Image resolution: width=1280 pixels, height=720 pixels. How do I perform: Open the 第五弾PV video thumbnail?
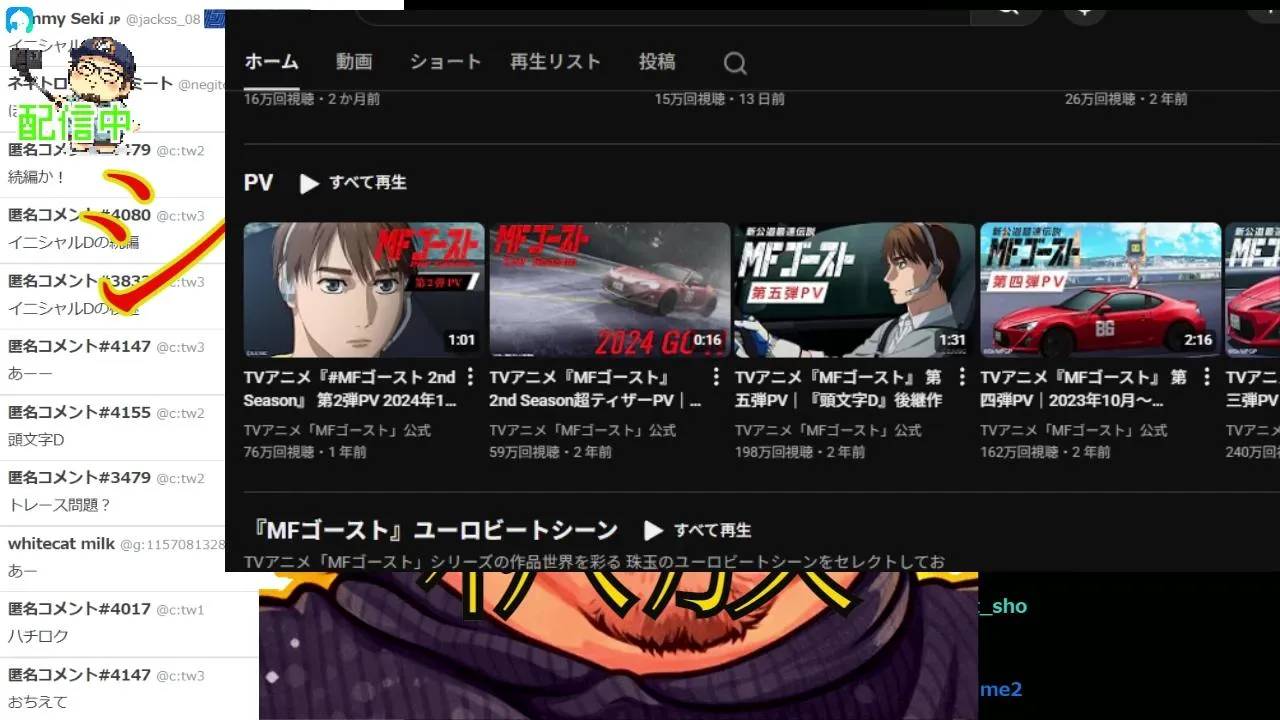coord(854,290)
